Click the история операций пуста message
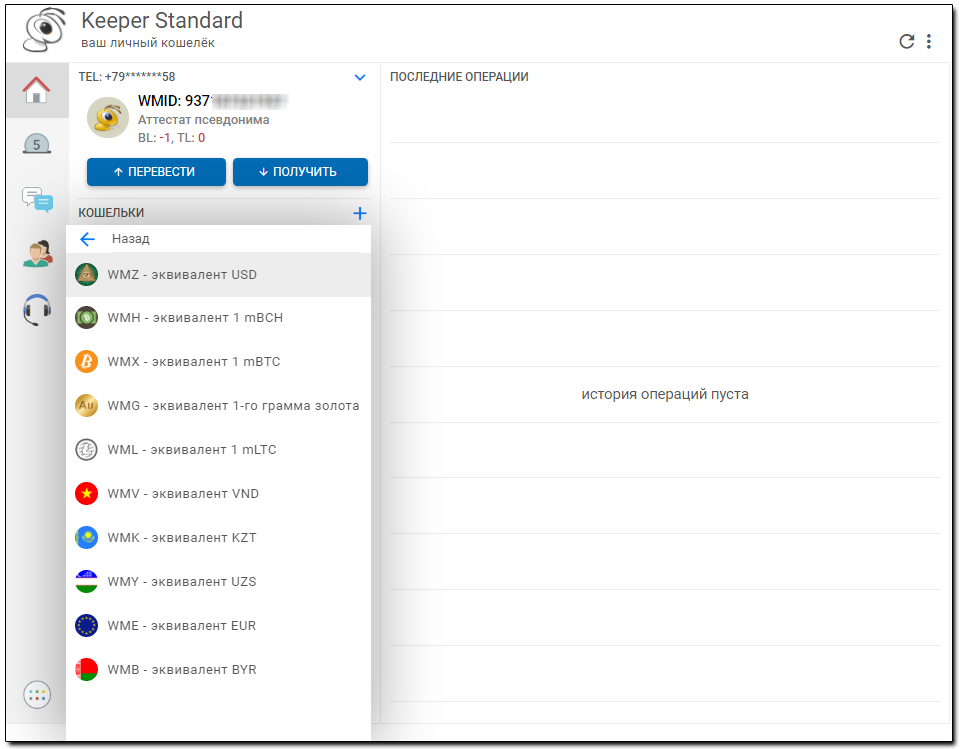The height and width of the screenshot is (749, 960). 665,394
